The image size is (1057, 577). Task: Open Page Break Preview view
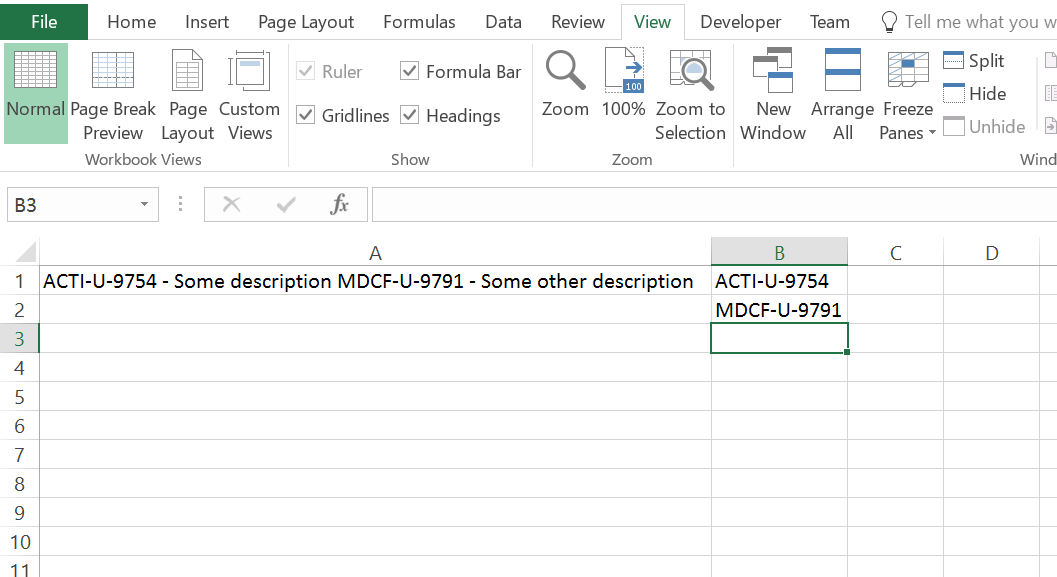click(x=113, y=93)
